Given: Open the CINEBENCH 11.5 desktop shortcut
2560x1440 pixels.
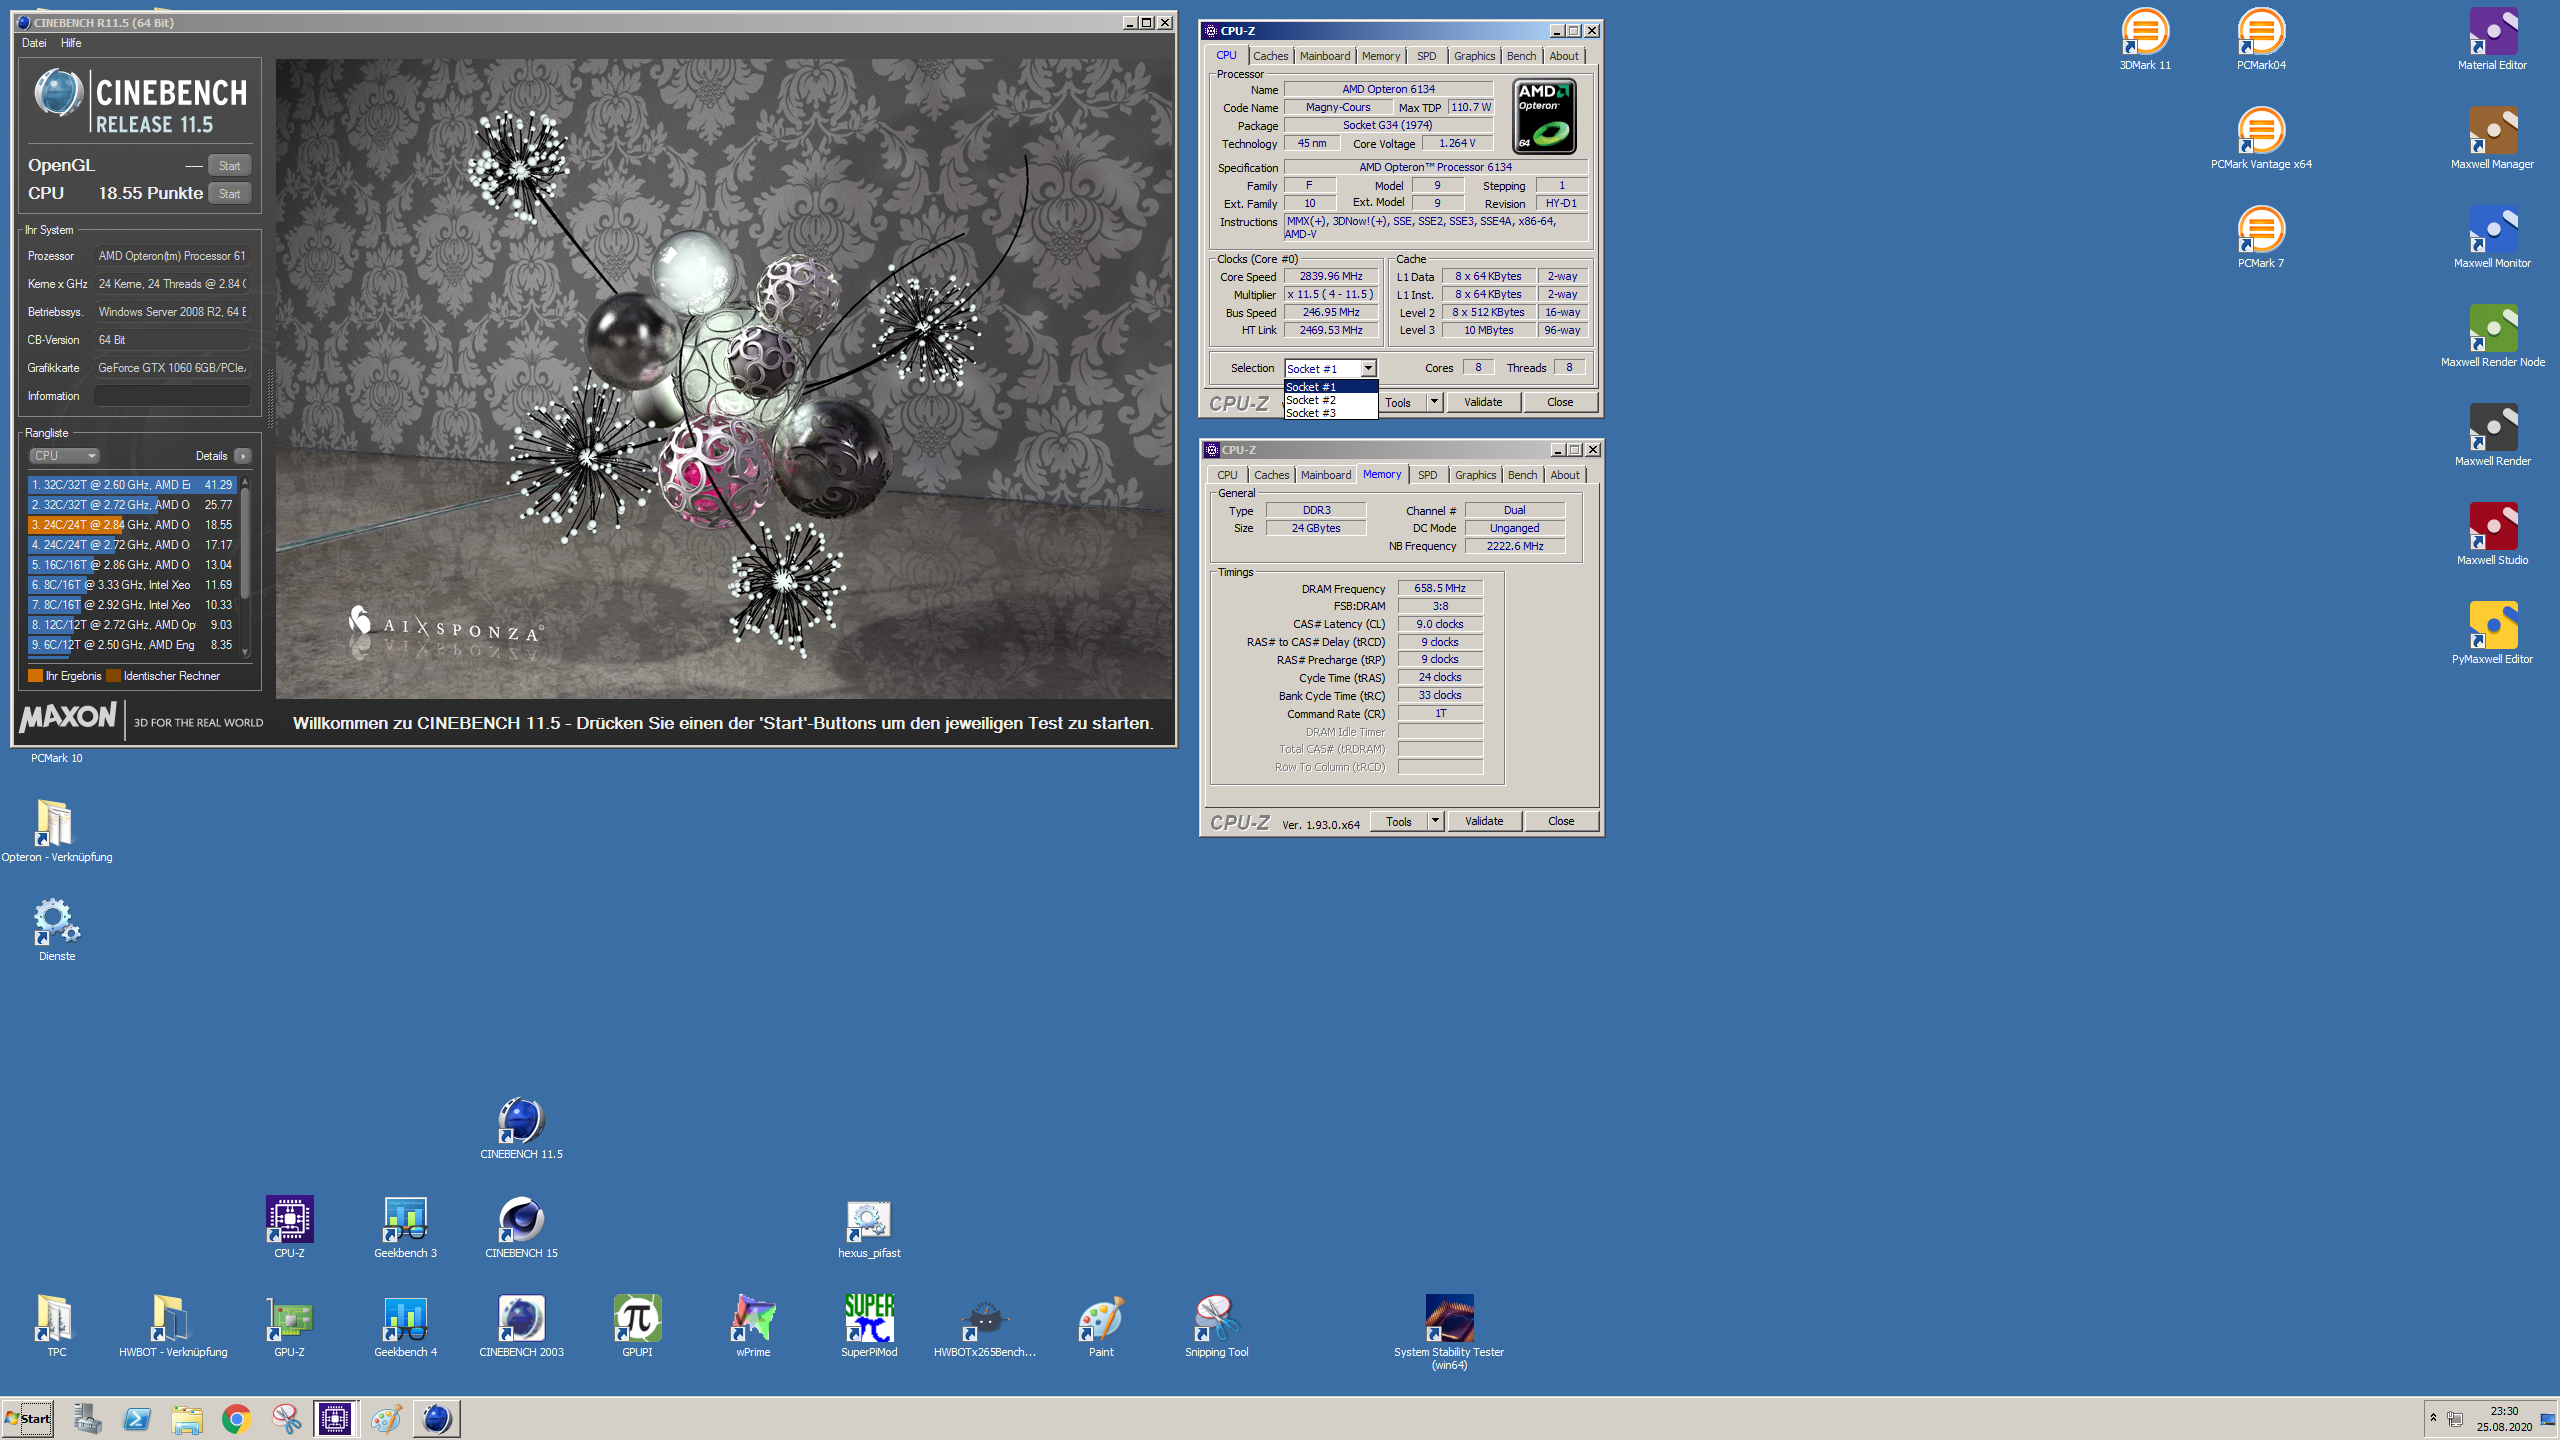Looking at the screenshot, I should coord(521,1129).
